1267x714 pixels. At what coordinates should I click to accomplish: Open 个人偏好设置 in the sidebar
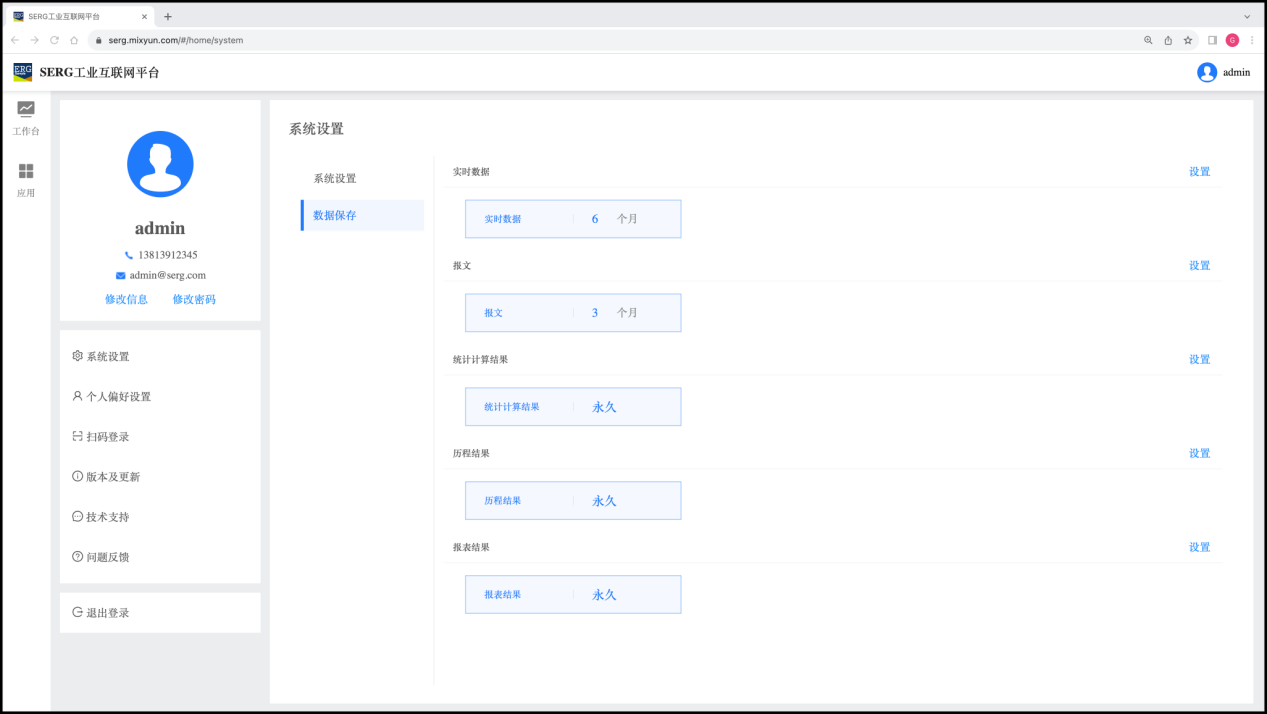click(x=118, y=397)
